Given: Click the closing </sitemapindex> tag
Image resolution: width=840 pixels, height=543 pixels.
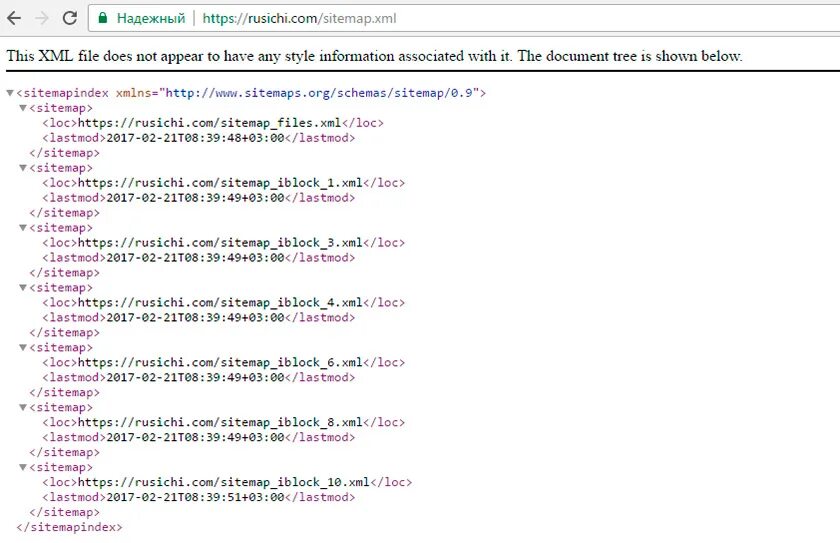Looking at the screenshot, I should 69,527.
